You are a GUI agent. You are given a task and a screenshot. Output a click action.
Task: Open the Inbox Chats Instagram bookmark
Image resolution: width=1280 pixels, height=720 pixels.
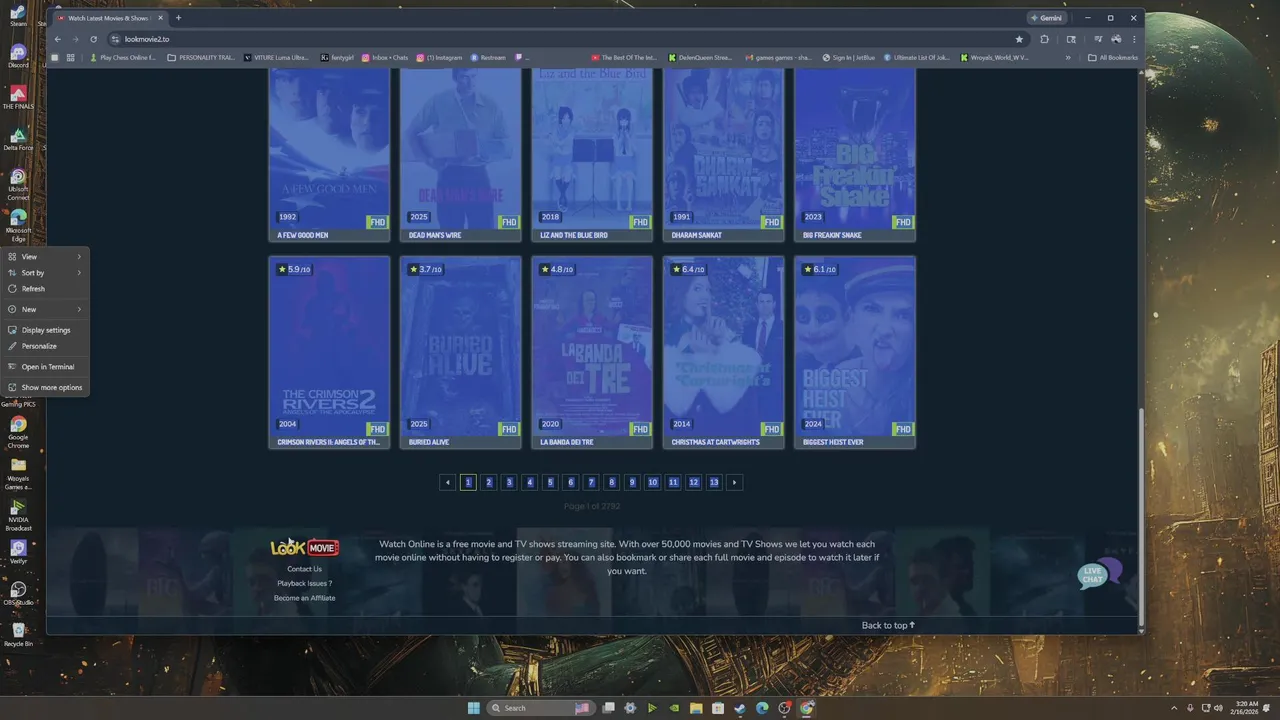(x=385, y=58)
